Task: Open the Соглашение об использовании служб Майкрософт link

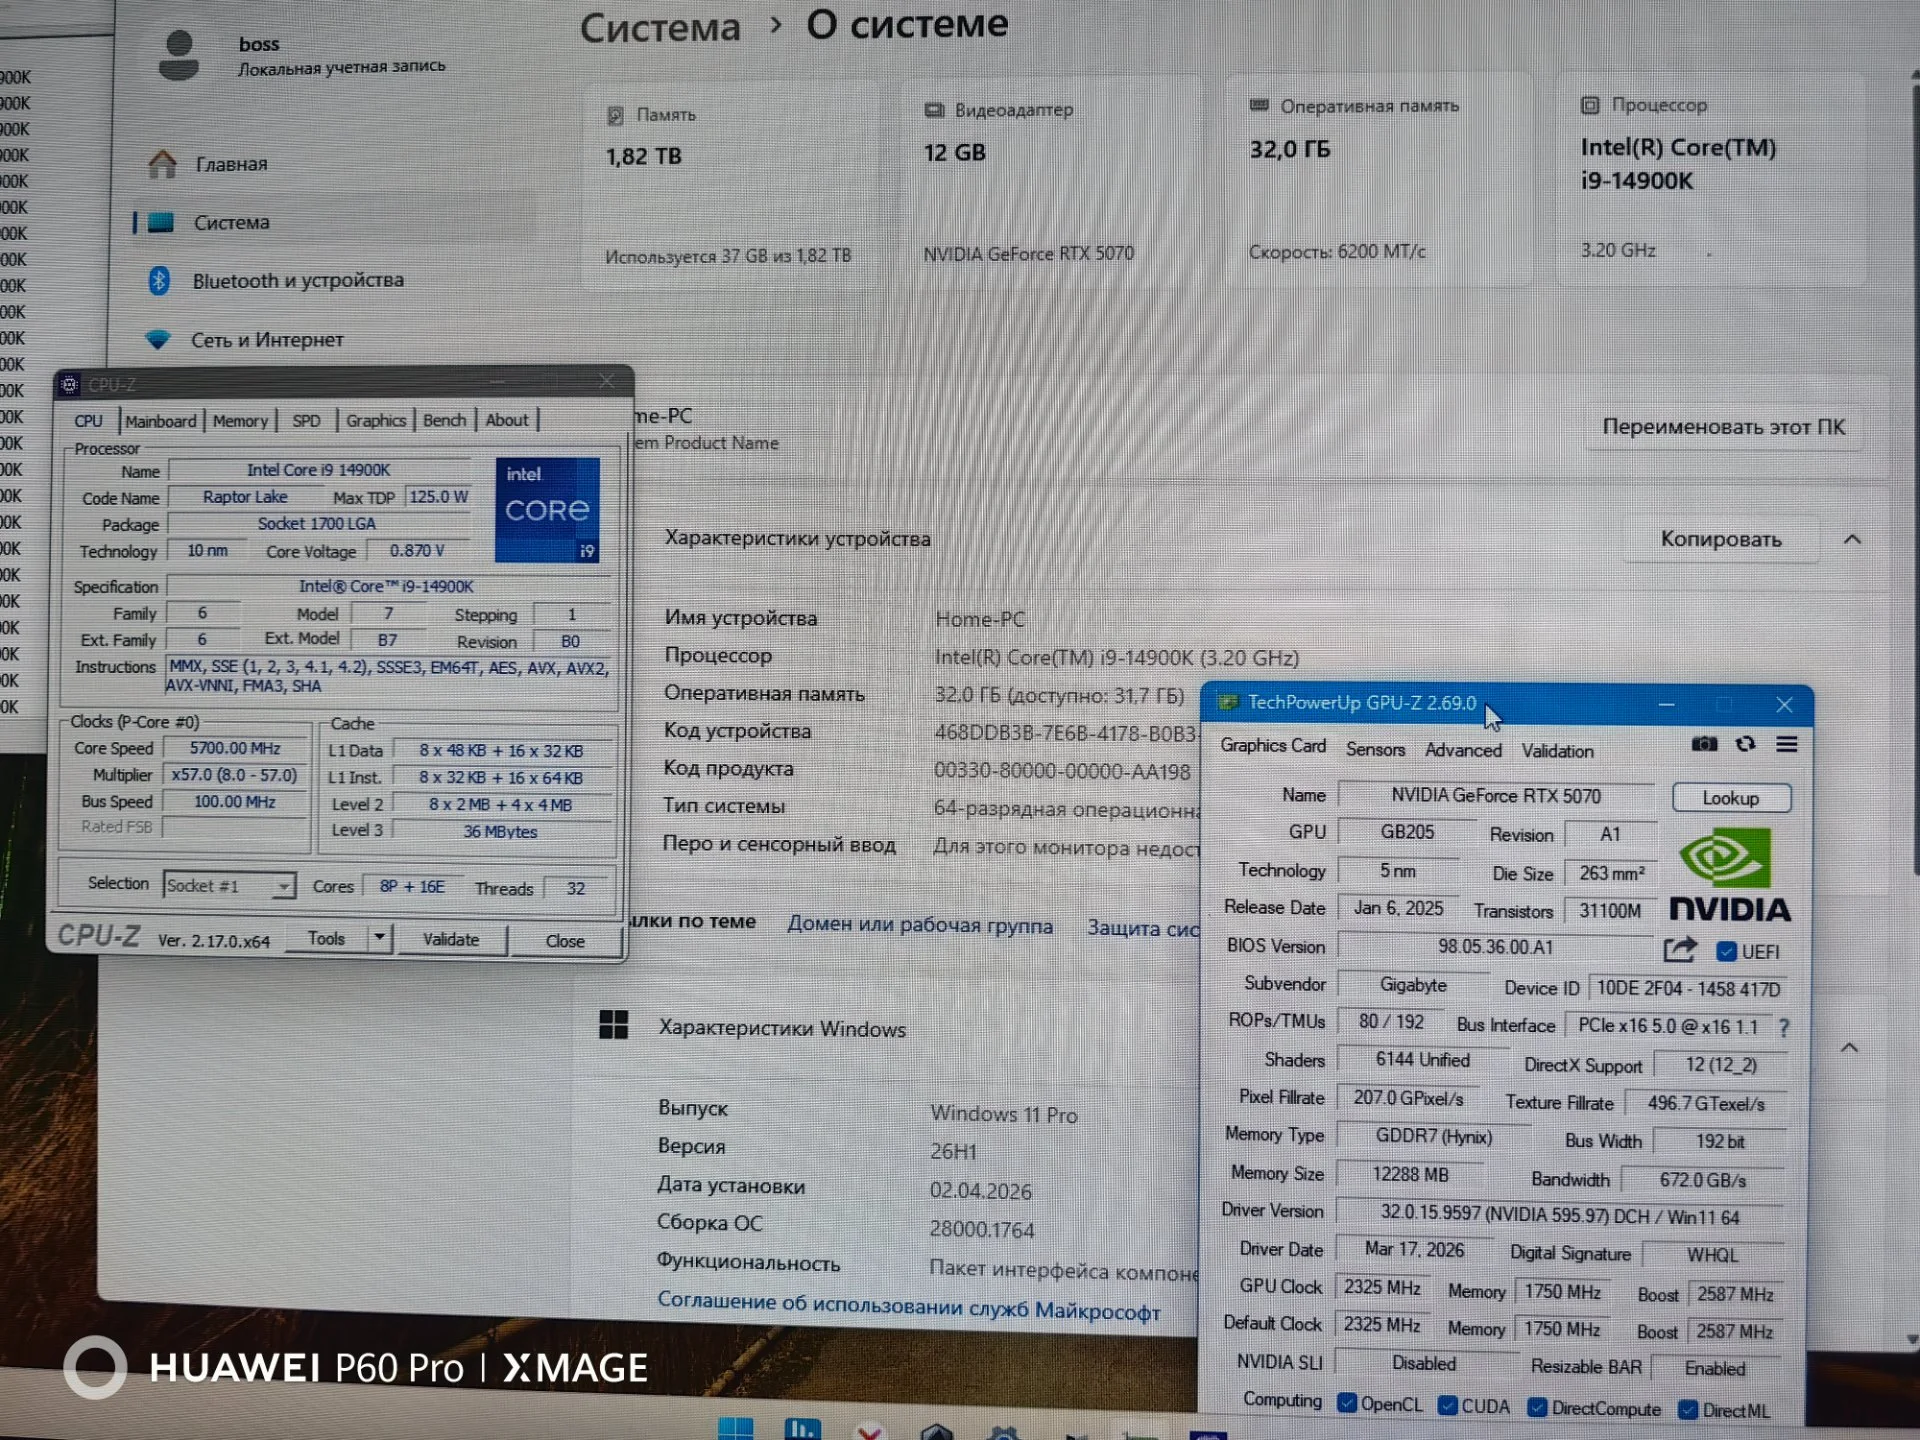Action: [909, 1306]
